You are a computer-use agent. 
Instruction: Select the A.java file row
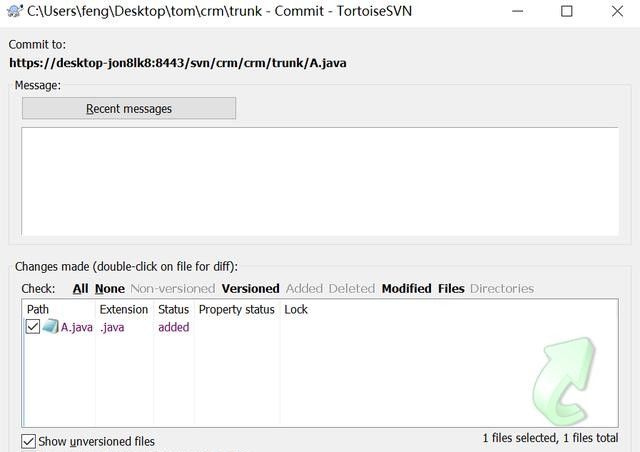click(78, 327)
